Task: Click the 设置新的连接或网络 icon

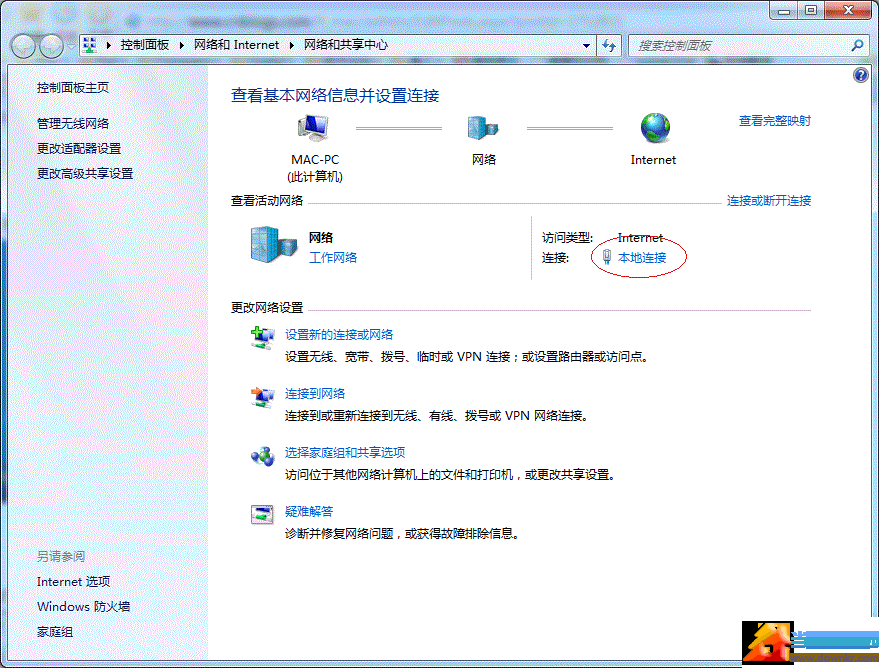Action: click(x=262, y=337)
